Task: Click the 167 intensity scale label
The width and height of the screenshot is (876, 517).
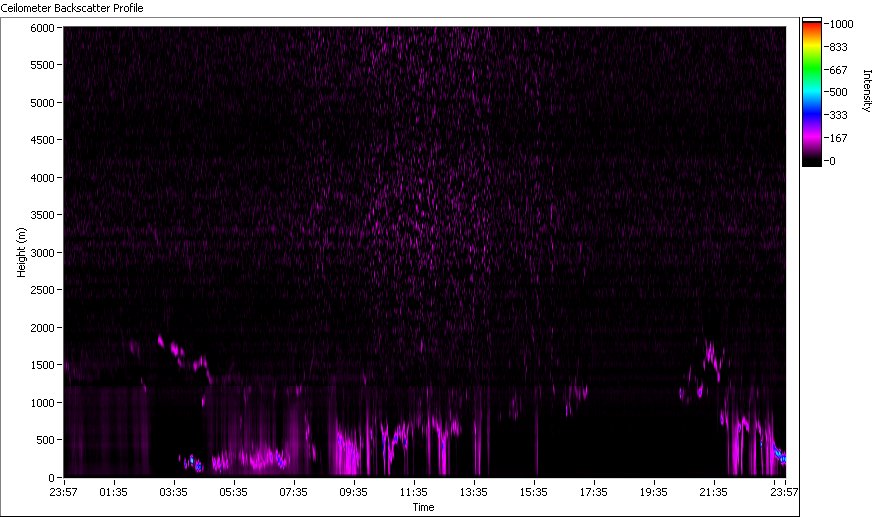Action: click(839, 138)
